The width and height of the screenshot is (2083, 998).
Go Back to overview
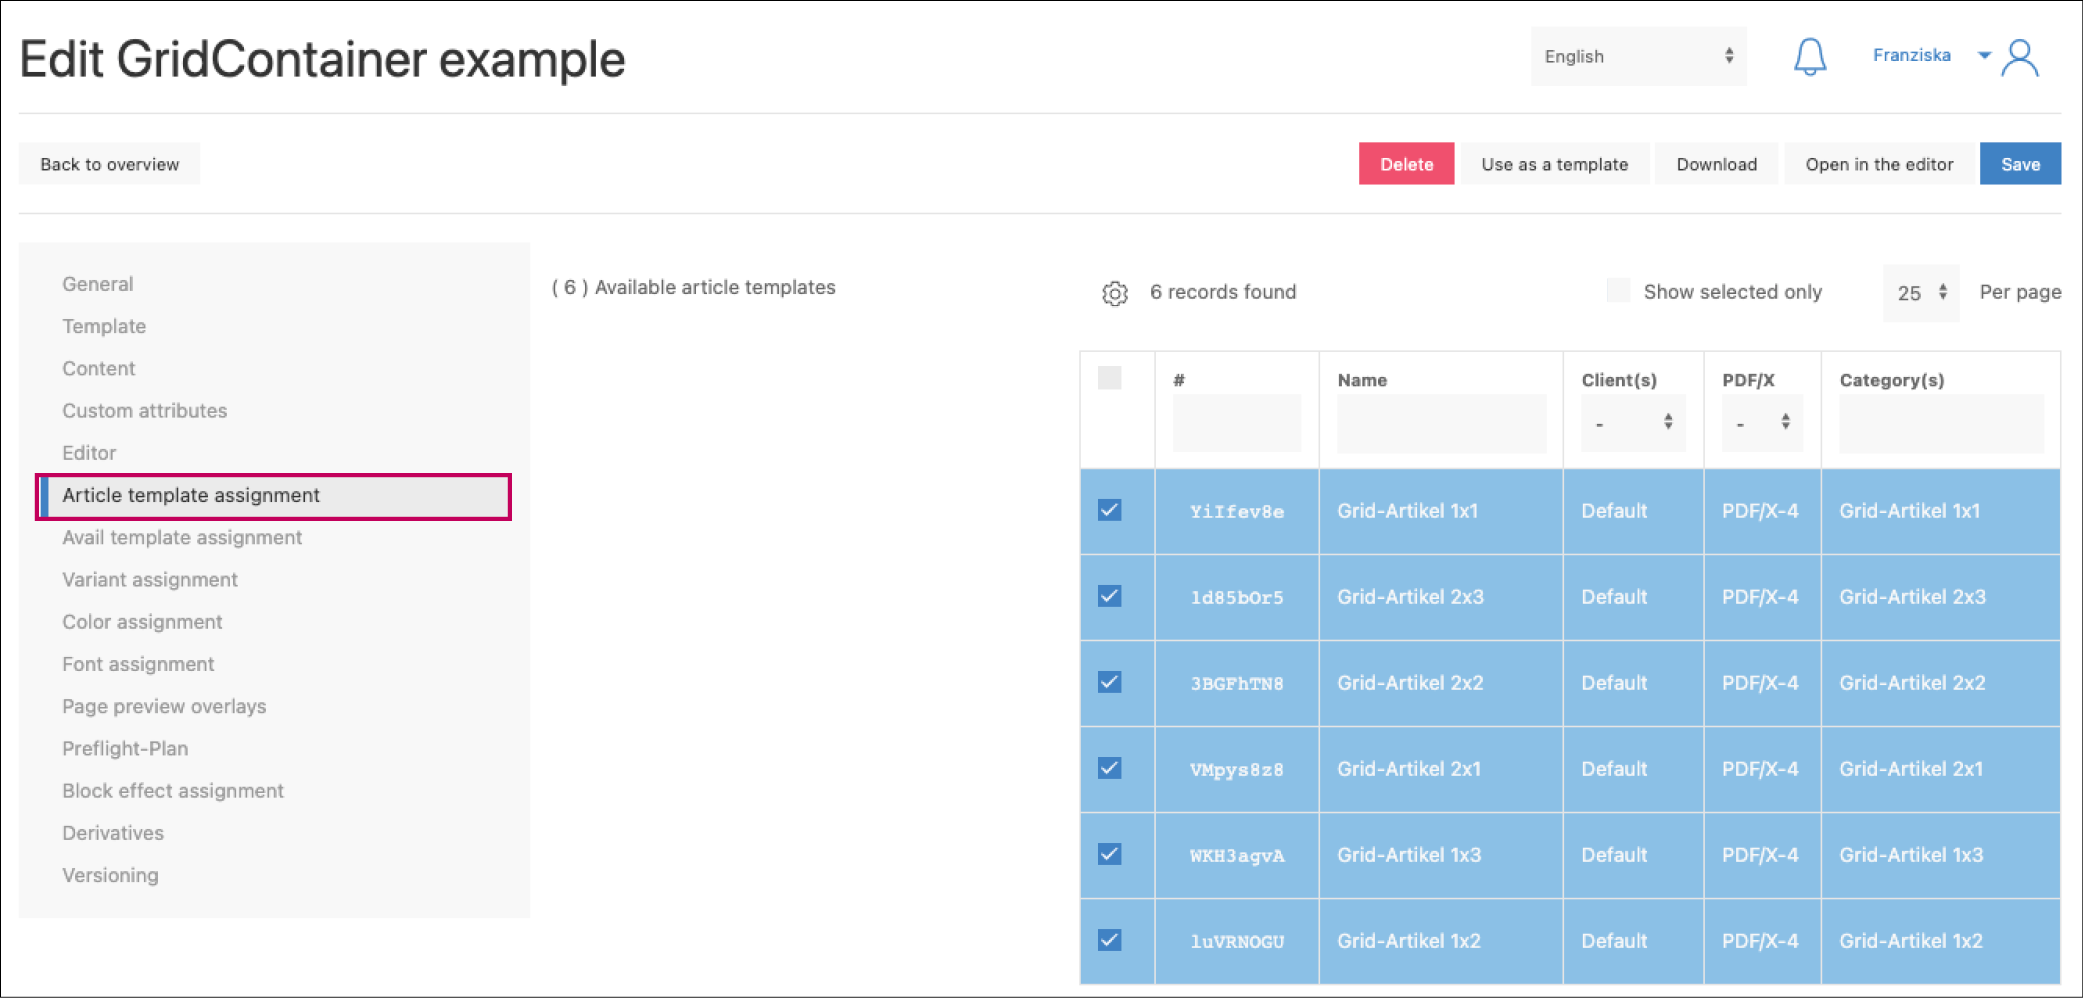click(110, 164)
